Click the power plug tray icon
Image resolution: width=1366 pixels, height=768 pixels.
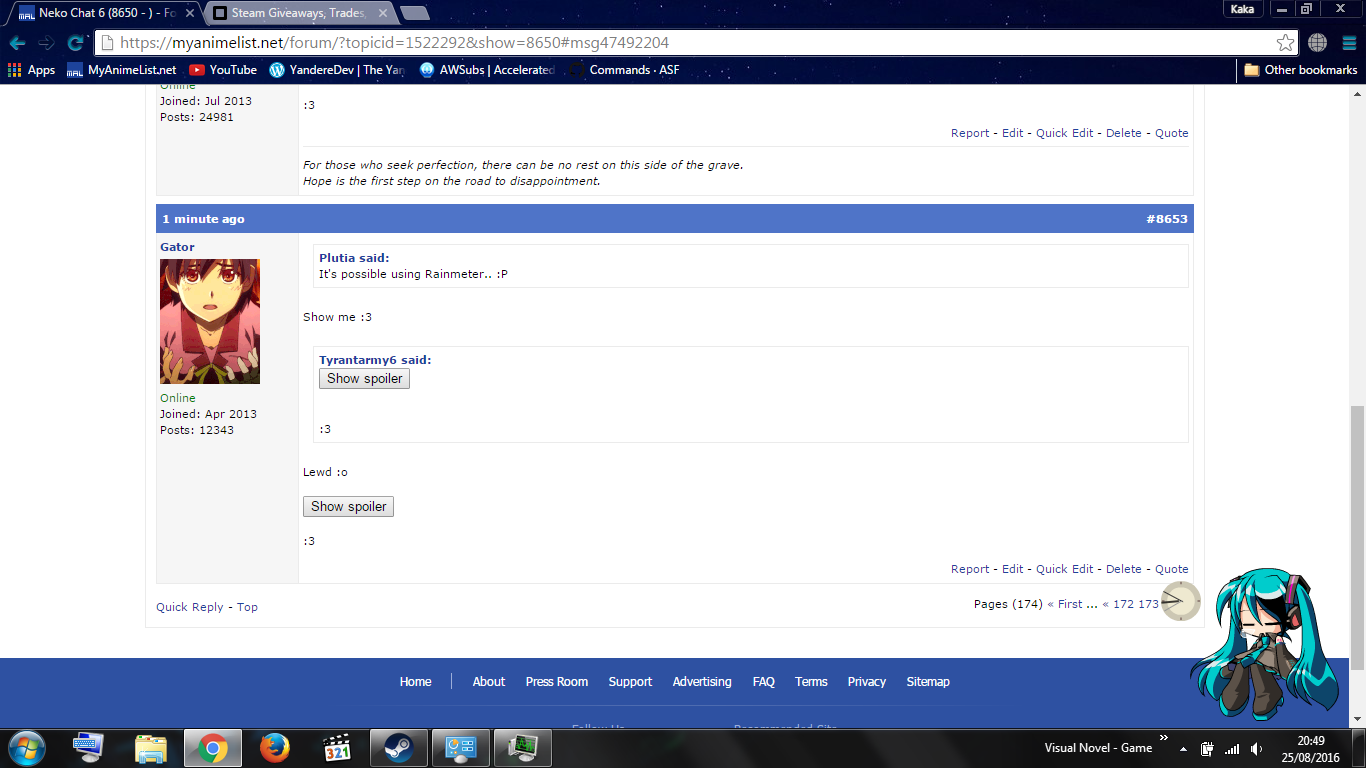1208,748
